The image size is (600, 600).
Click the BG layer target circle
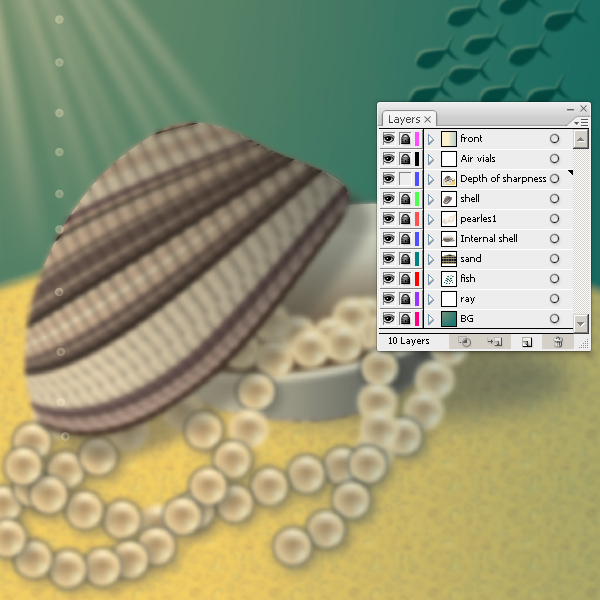(x=554, y=318)
